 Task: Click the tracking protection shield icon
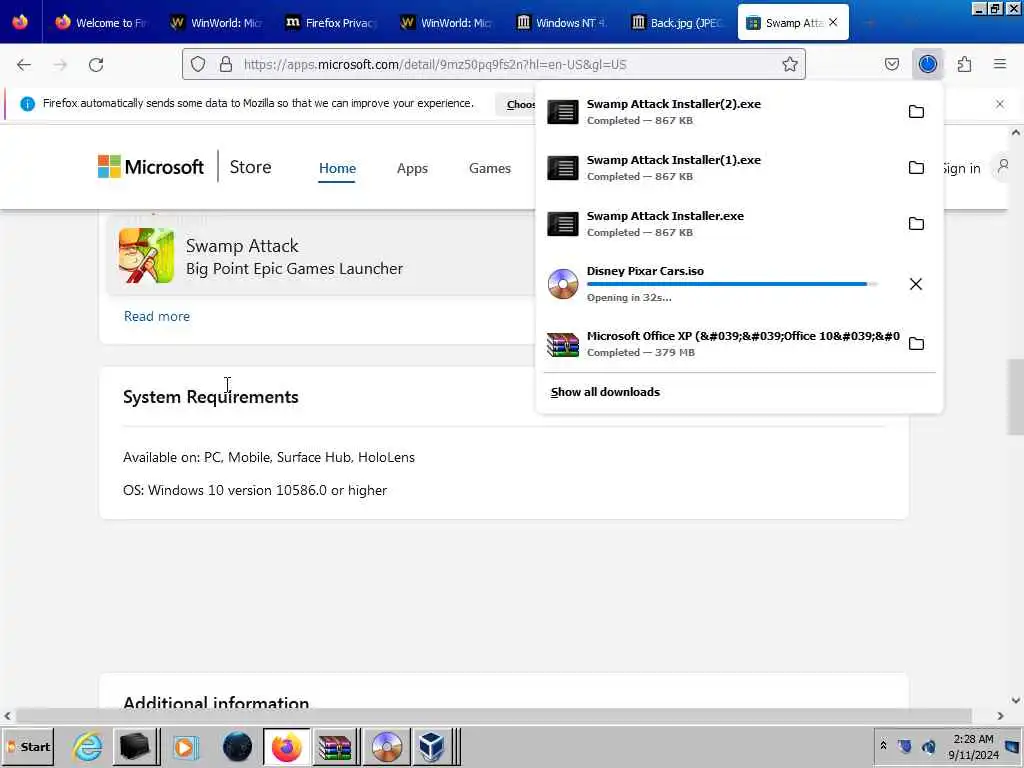click(198, 64)
